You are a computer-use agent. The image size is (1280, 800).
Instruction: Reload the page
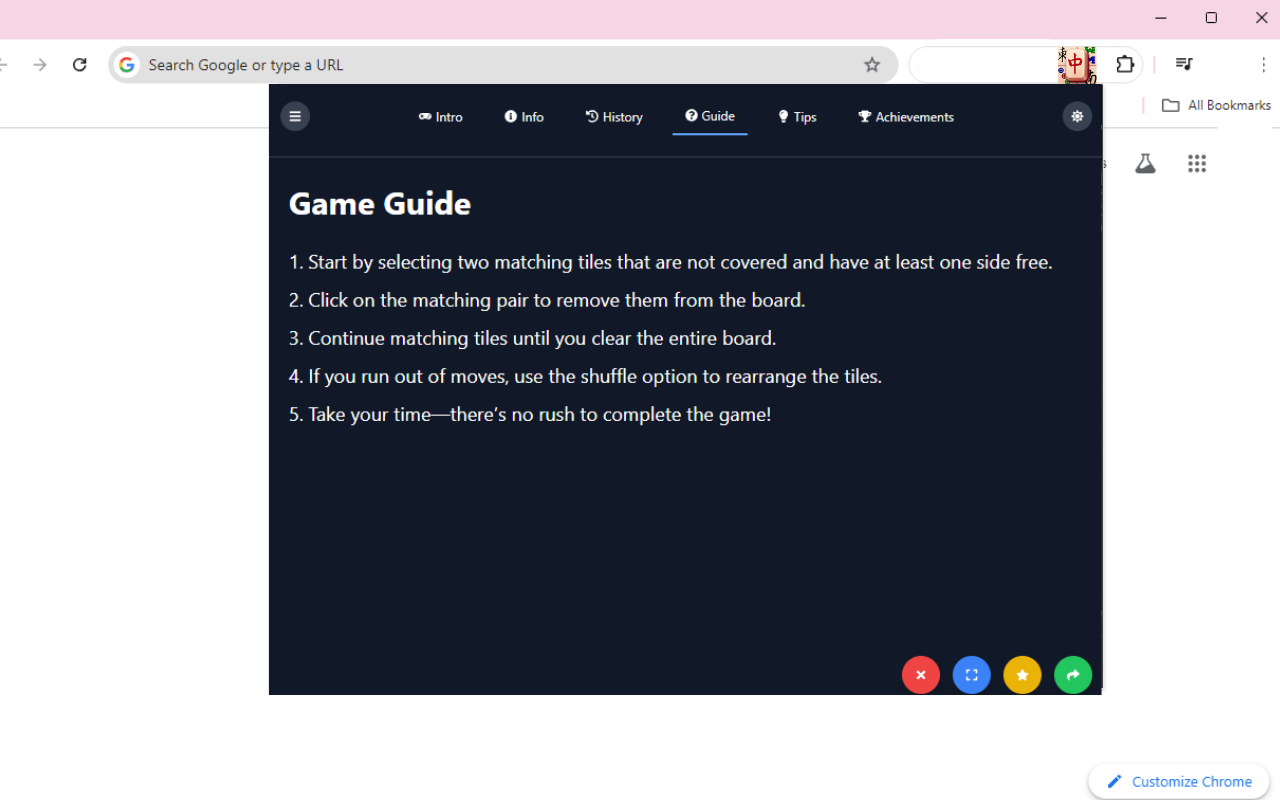(80, 65)
